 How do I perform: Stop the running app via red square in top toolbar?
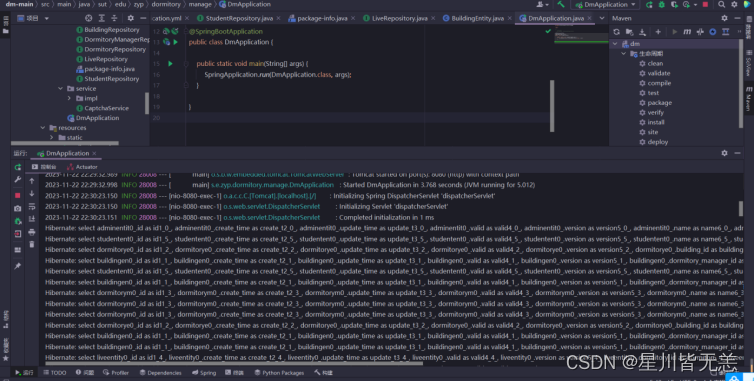[x=705, y=4]
